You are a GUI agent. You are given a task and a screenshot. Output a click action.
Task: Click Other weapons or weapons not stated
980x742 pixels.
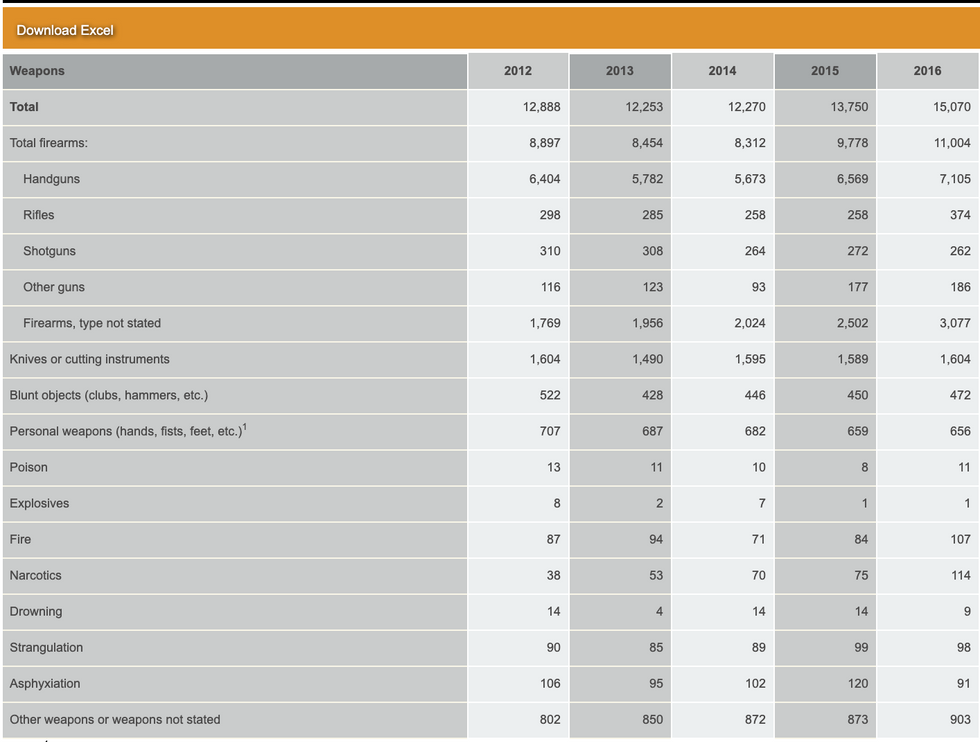tap(115, 719)
